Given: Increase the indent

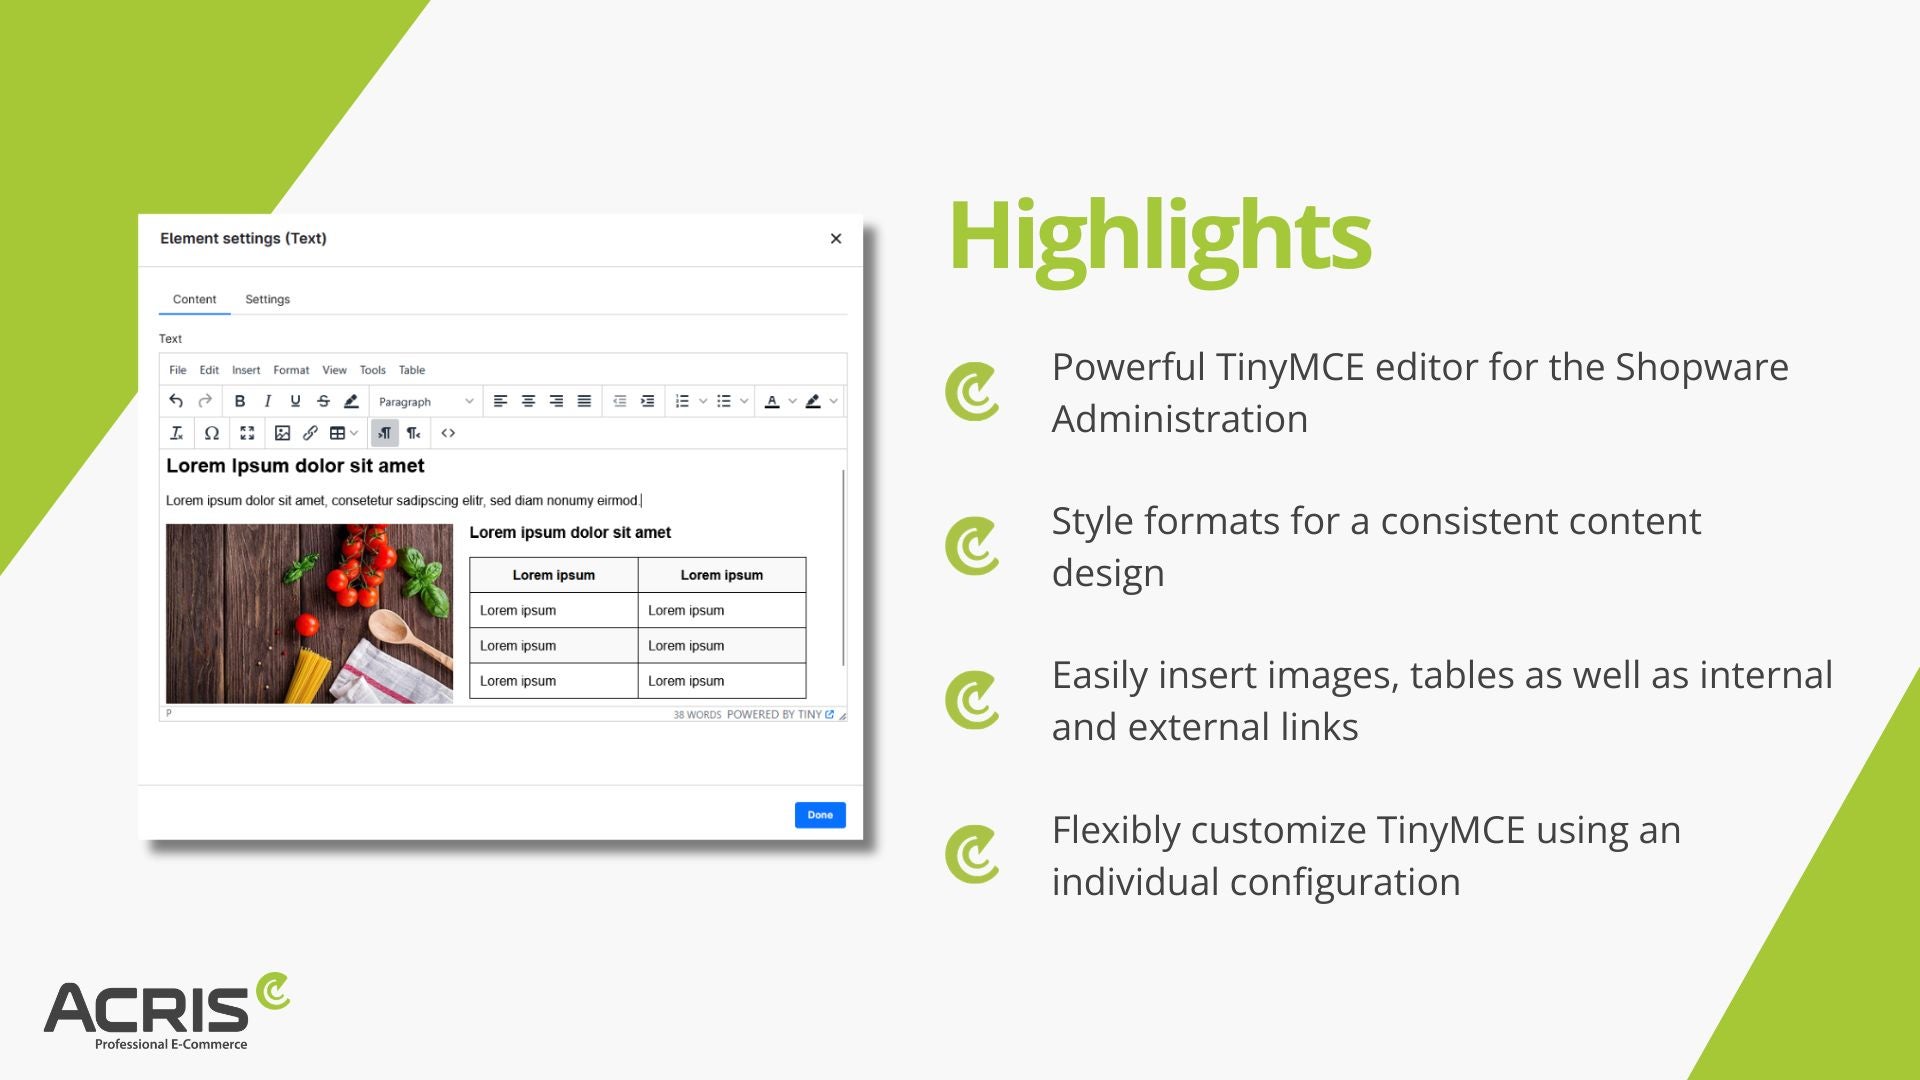Looking at the screenshot, I should point(648,401).
